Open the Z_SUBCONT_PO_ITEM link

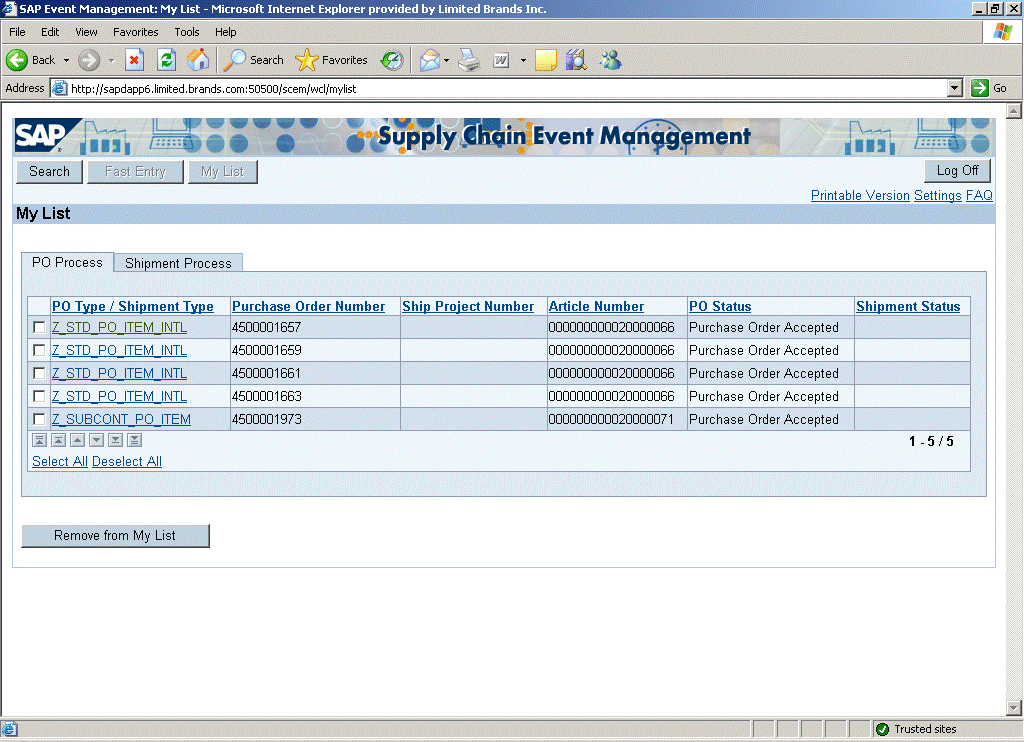point(121,419)
